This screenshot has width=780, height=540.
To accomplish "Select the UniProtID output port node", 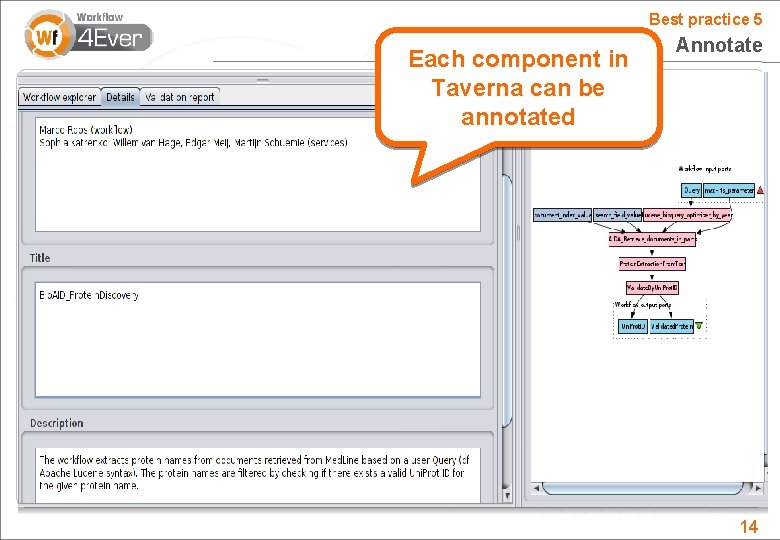I will pos(633,326).
